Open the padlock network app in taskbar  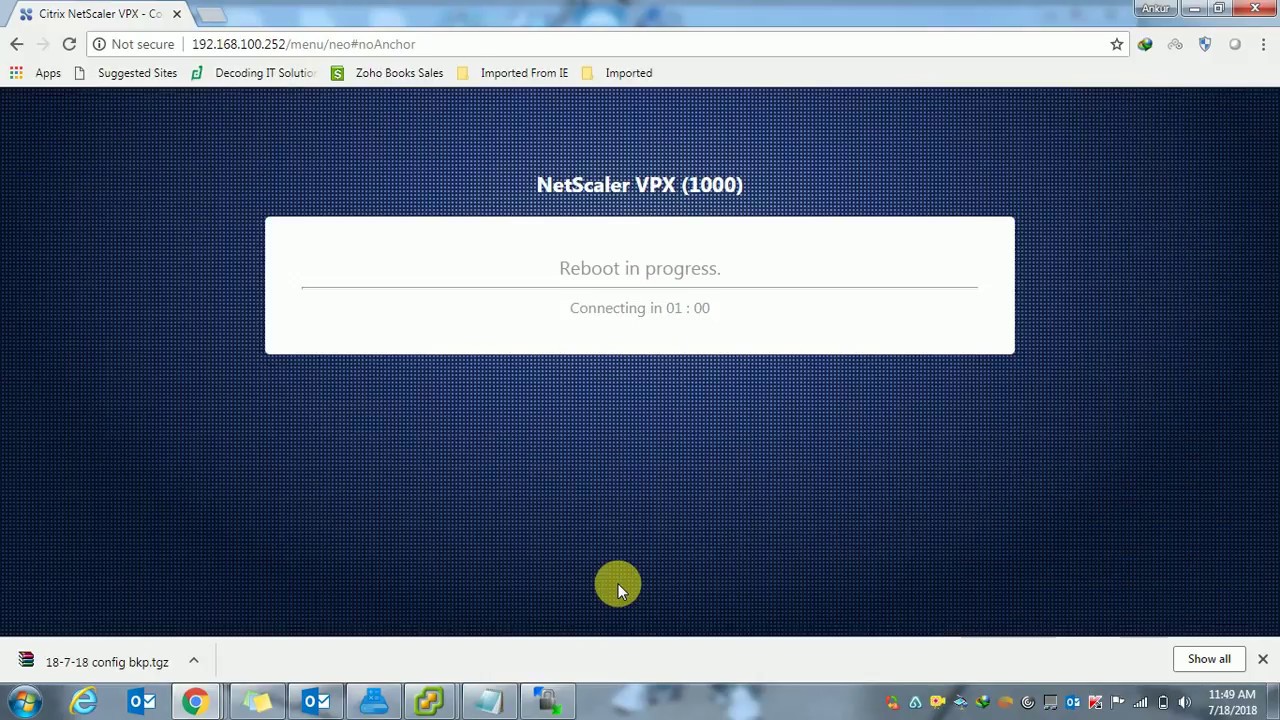[x=546, y=702]
